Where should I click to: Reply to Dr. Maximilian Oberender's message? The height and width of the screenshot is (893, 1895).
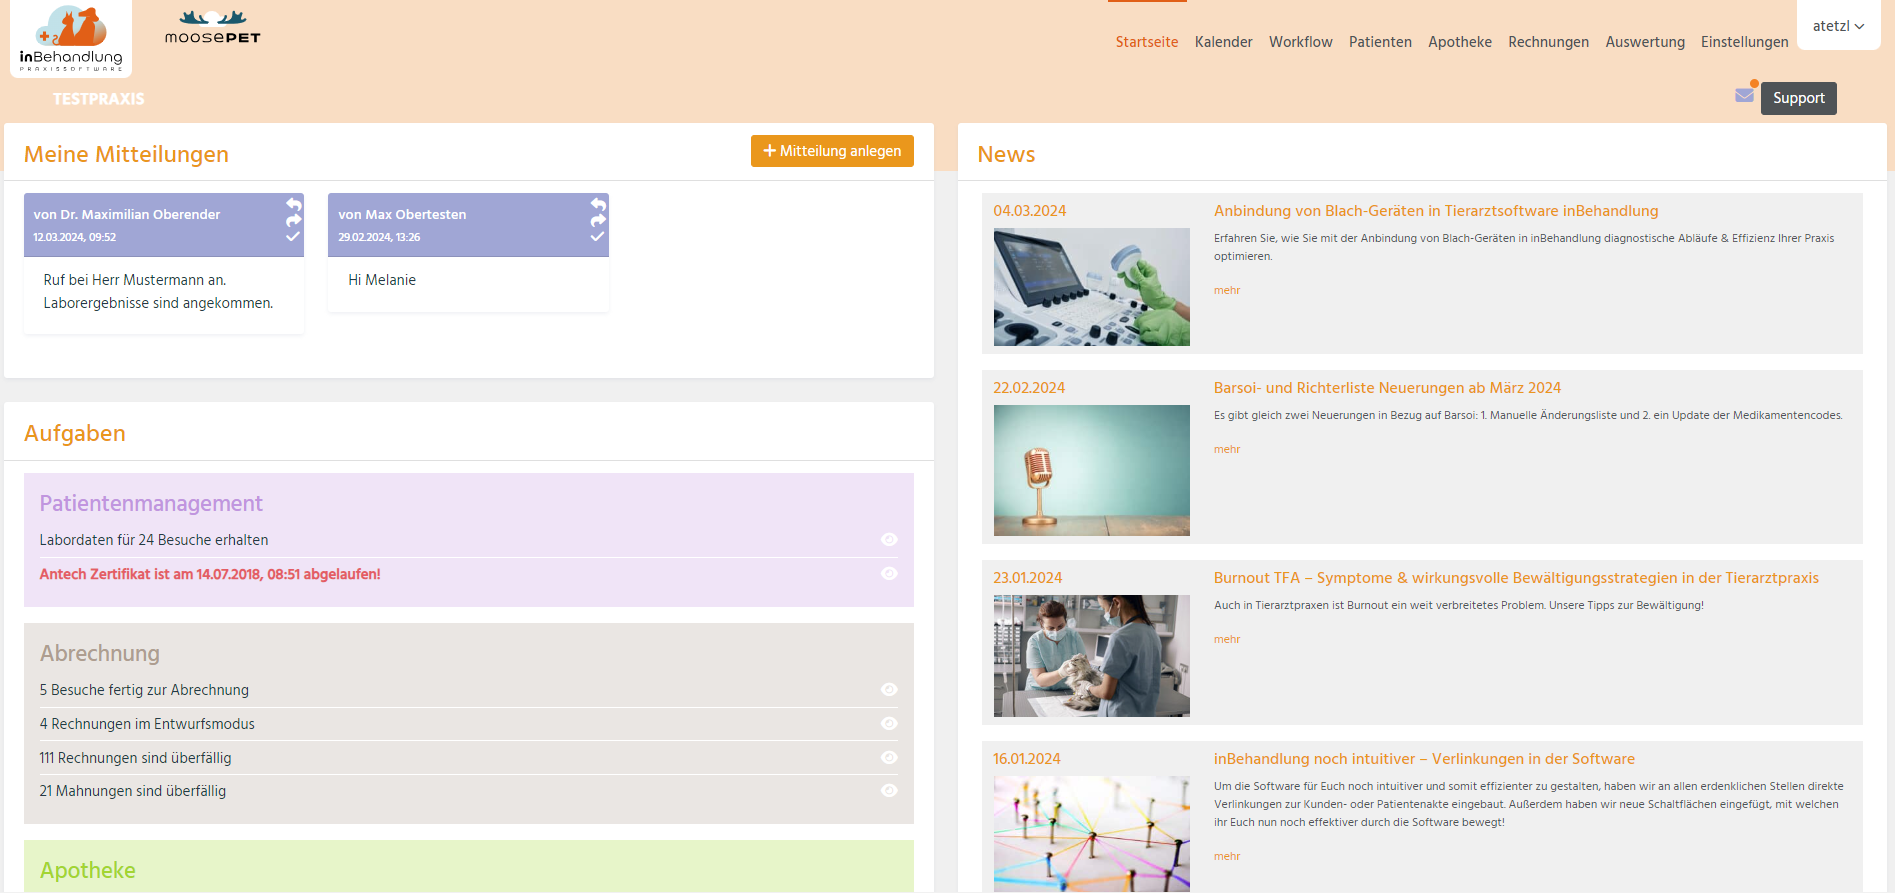(294, 204)
